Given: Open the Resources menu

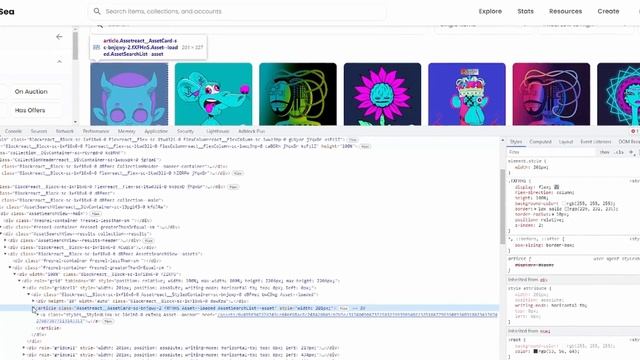Looking at the screenshot, I should 565,11.
